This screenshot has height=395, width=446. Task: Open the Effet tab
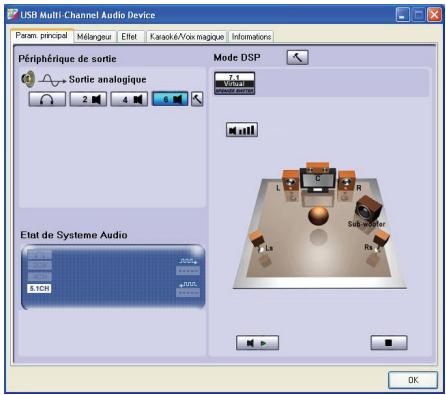[129, 37]
